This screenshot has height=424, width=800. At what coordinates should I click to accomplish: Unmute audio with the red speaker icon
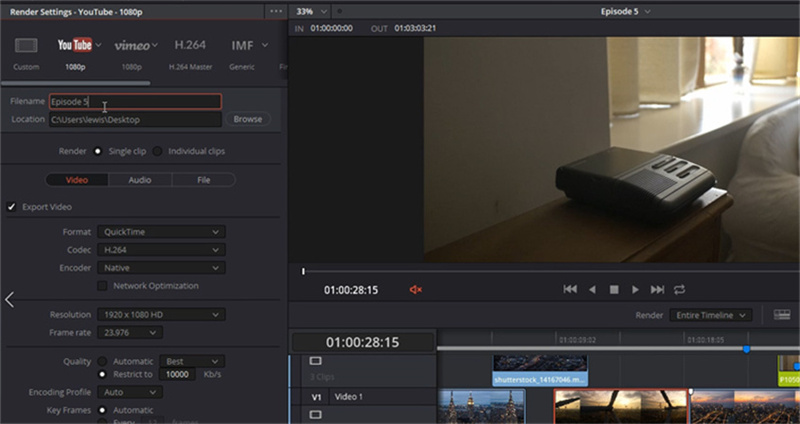416,290
